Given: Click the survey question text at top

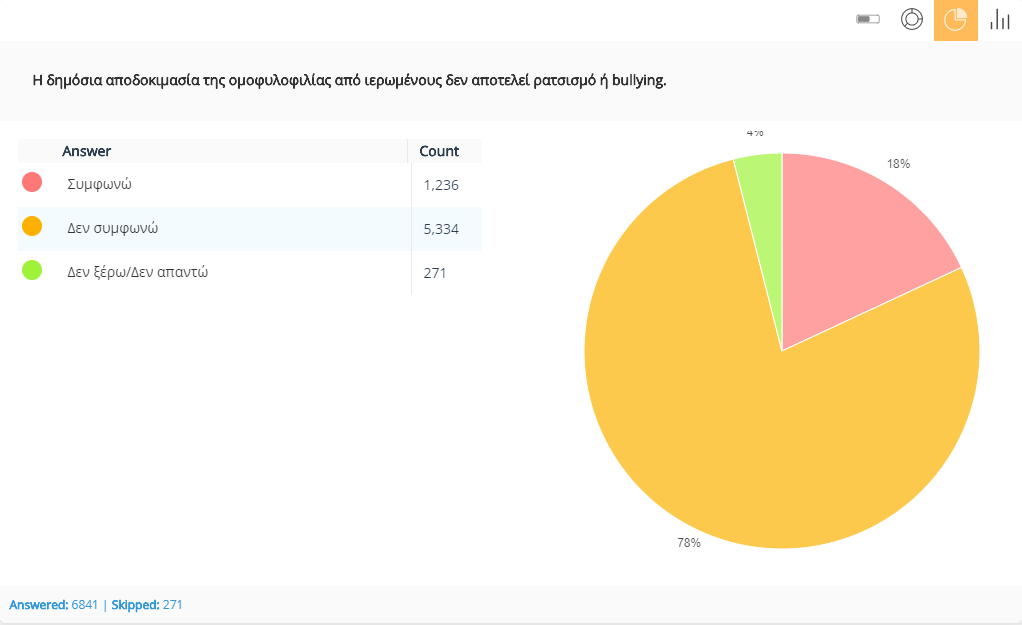Looking at the screenshot, I should coord(349,80).
